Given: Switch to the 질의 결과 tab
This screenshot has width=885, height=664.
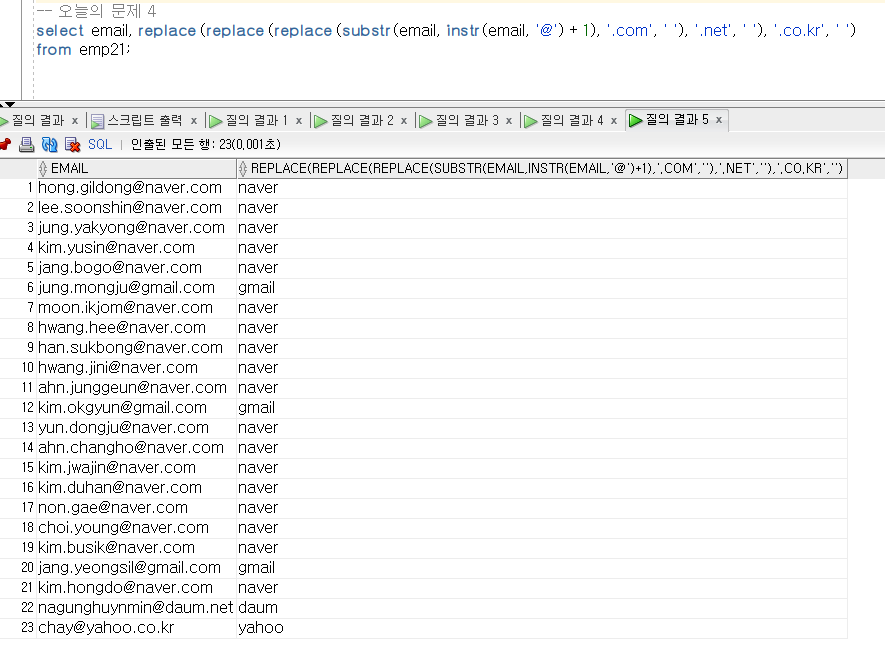Looking at the screenshot, I should 37,120.
